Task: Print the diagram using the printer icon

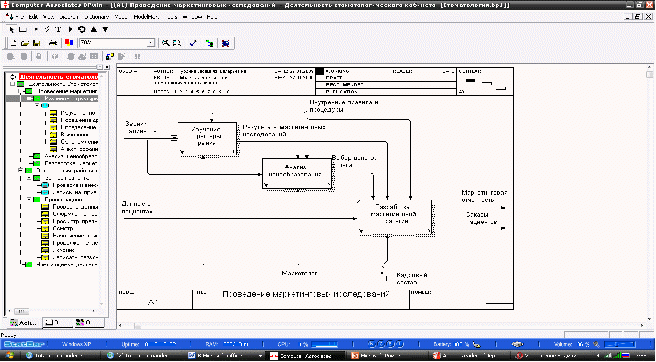Action: [53, 43]
